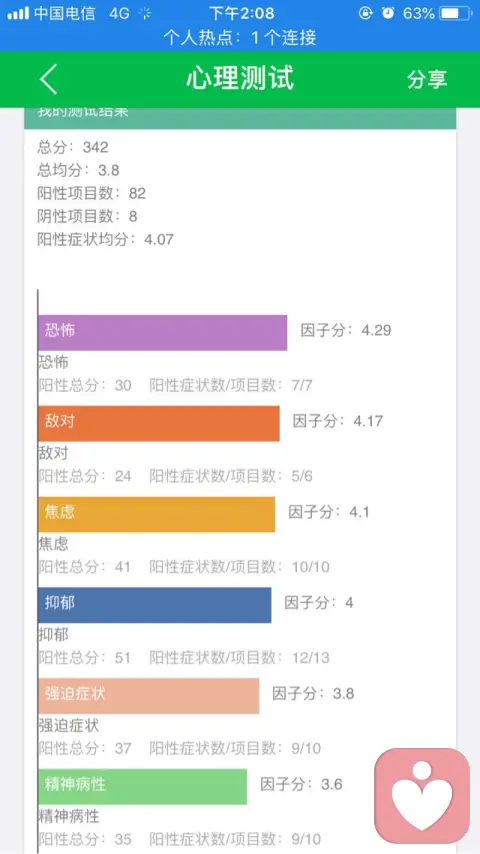Screen dimensions: 480x854
Task: Open the pink heart floating app icon
Action: click(x=422, y=795)
